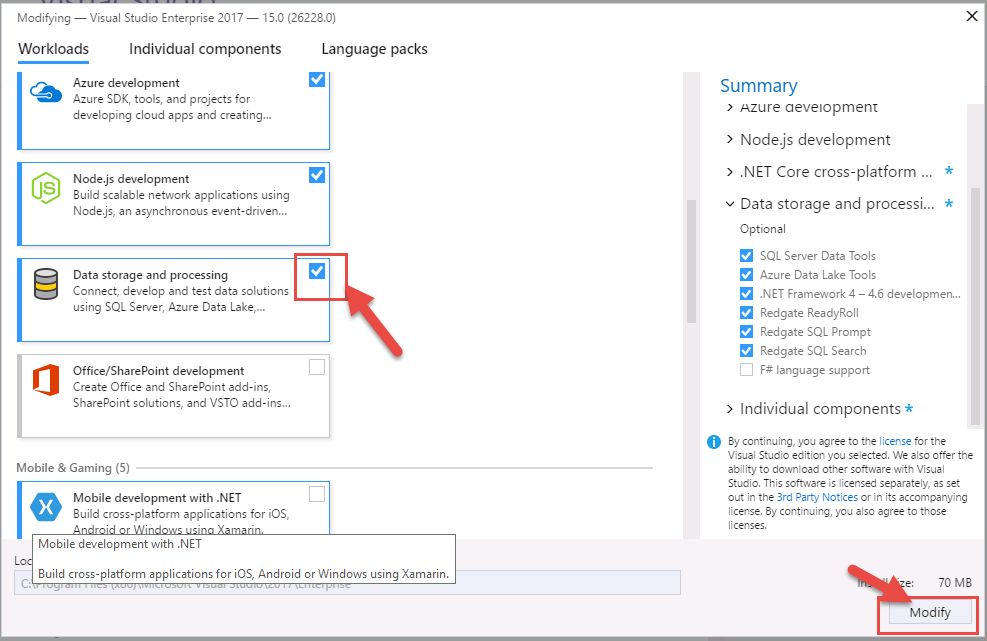Click the Optional label in Summary
Viewport: 987px width, 641px height.
tap(763, 229)
